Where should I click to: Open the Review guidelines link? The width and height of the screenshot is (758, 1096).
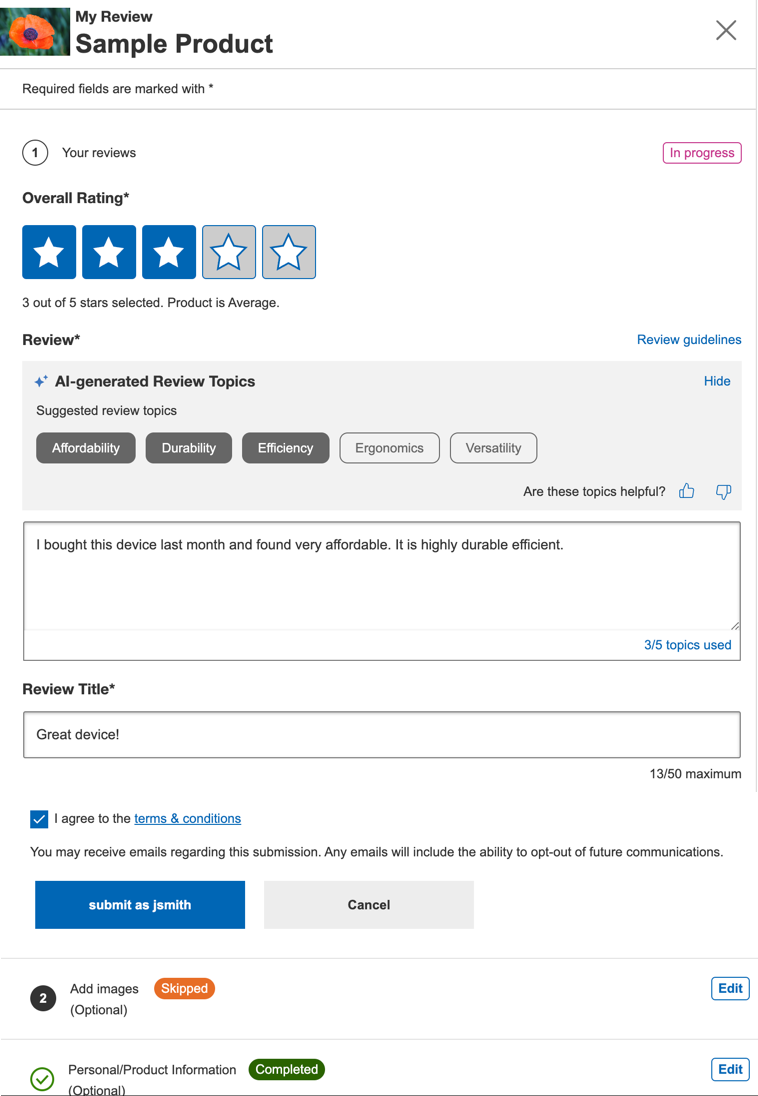point(689,340)
